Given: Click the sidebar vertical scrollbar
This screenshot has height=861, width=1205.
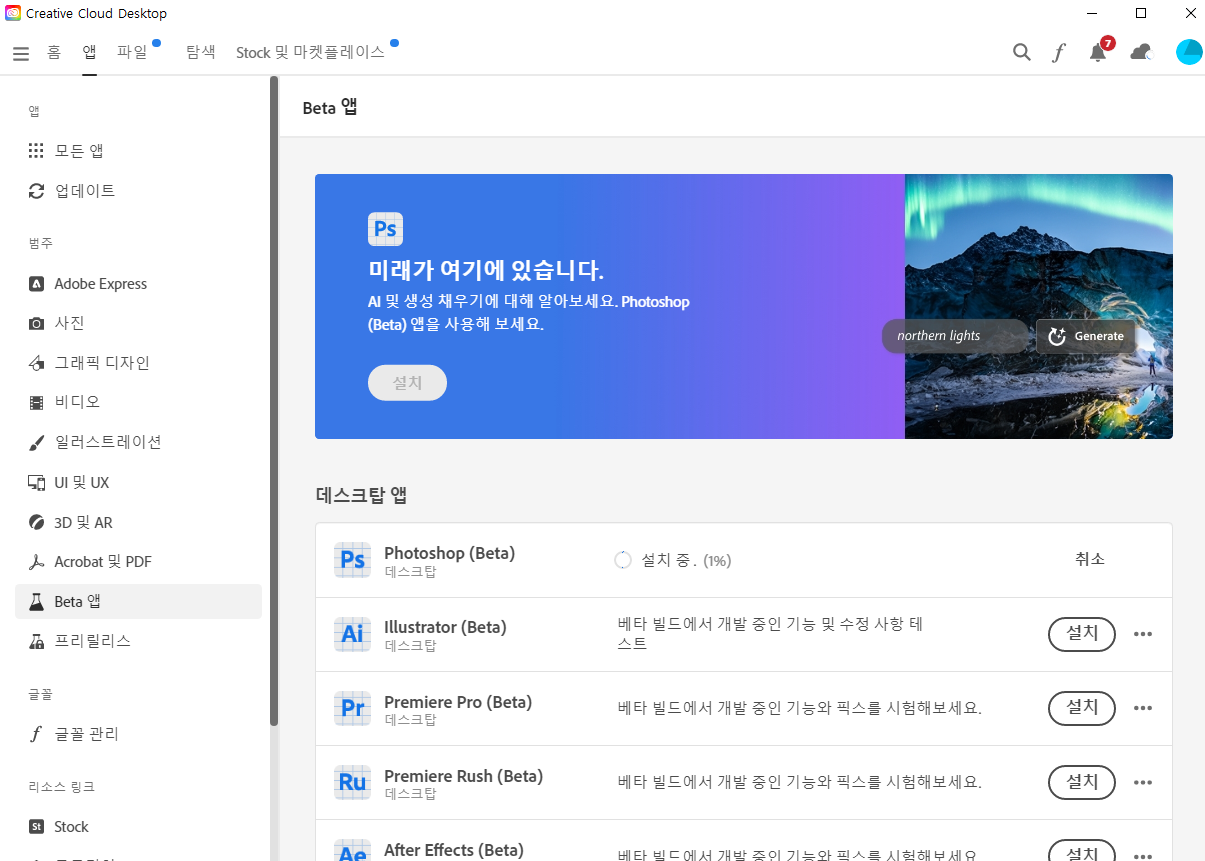Looking at the screenshot, I should pos(274,400).
